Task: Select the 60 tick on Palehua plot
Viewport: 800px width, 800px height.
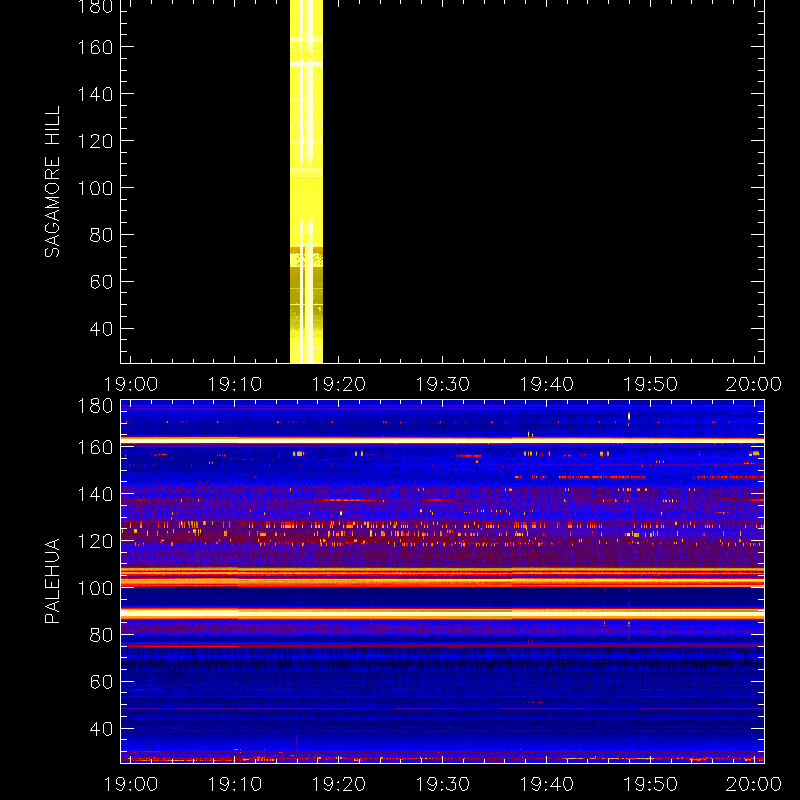Action: [x=101, y=682]
